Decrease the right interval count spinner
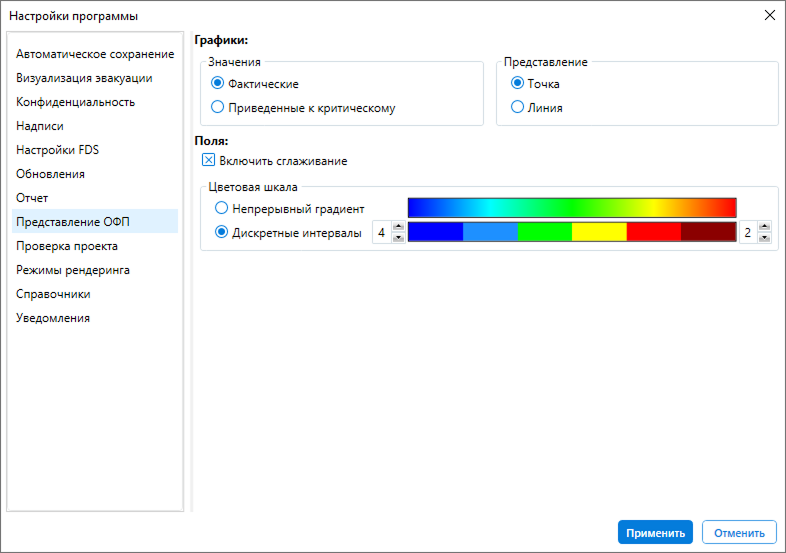Viewport: 786px width, 553px height. pyautogui.click(x=764, y=238)
